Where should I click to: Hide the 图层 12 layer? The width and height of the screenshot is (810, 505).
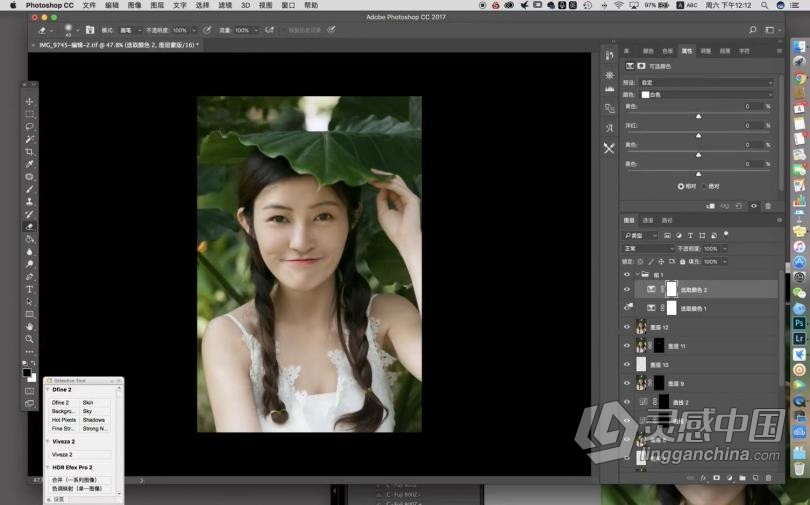coord(627,327)
